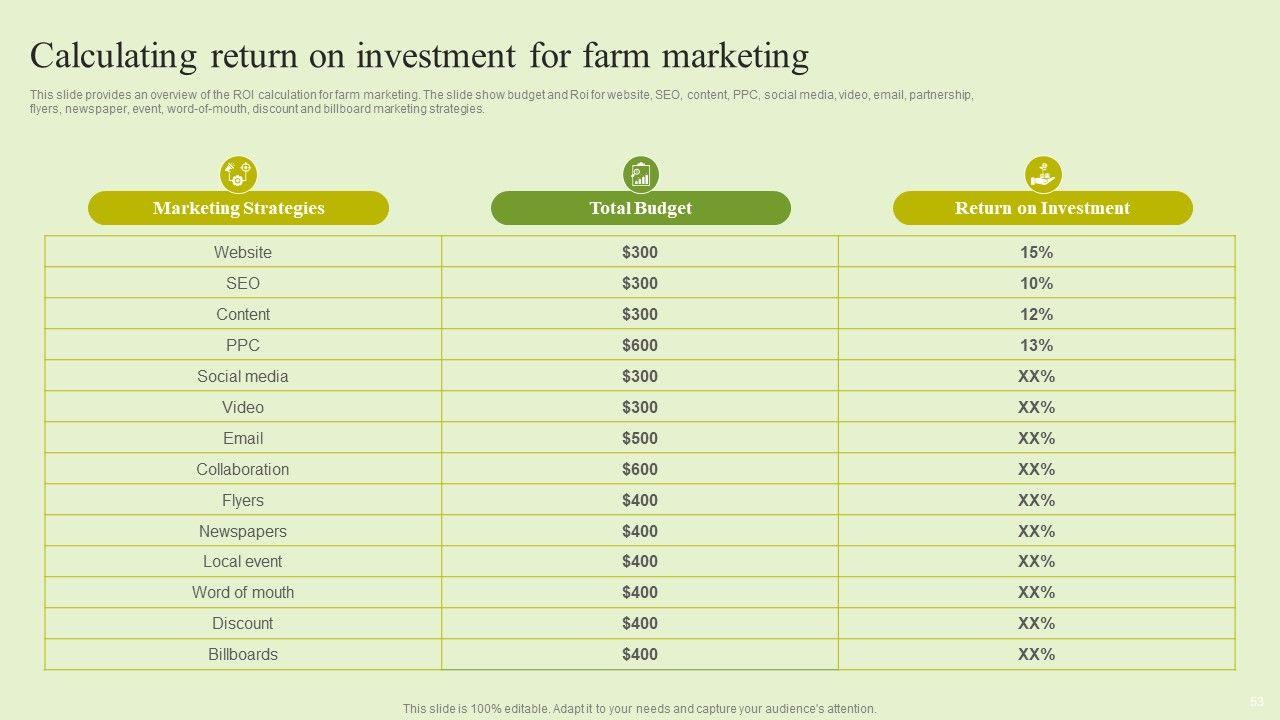Select the slide description paragraph
Viewport: 1280px width, 720px height.
(500, 102)
